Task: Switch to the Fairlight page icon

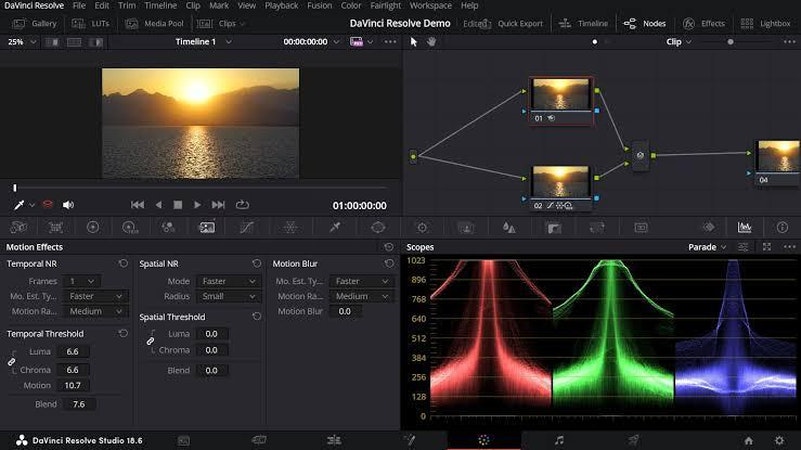Action: coord(559,440)
